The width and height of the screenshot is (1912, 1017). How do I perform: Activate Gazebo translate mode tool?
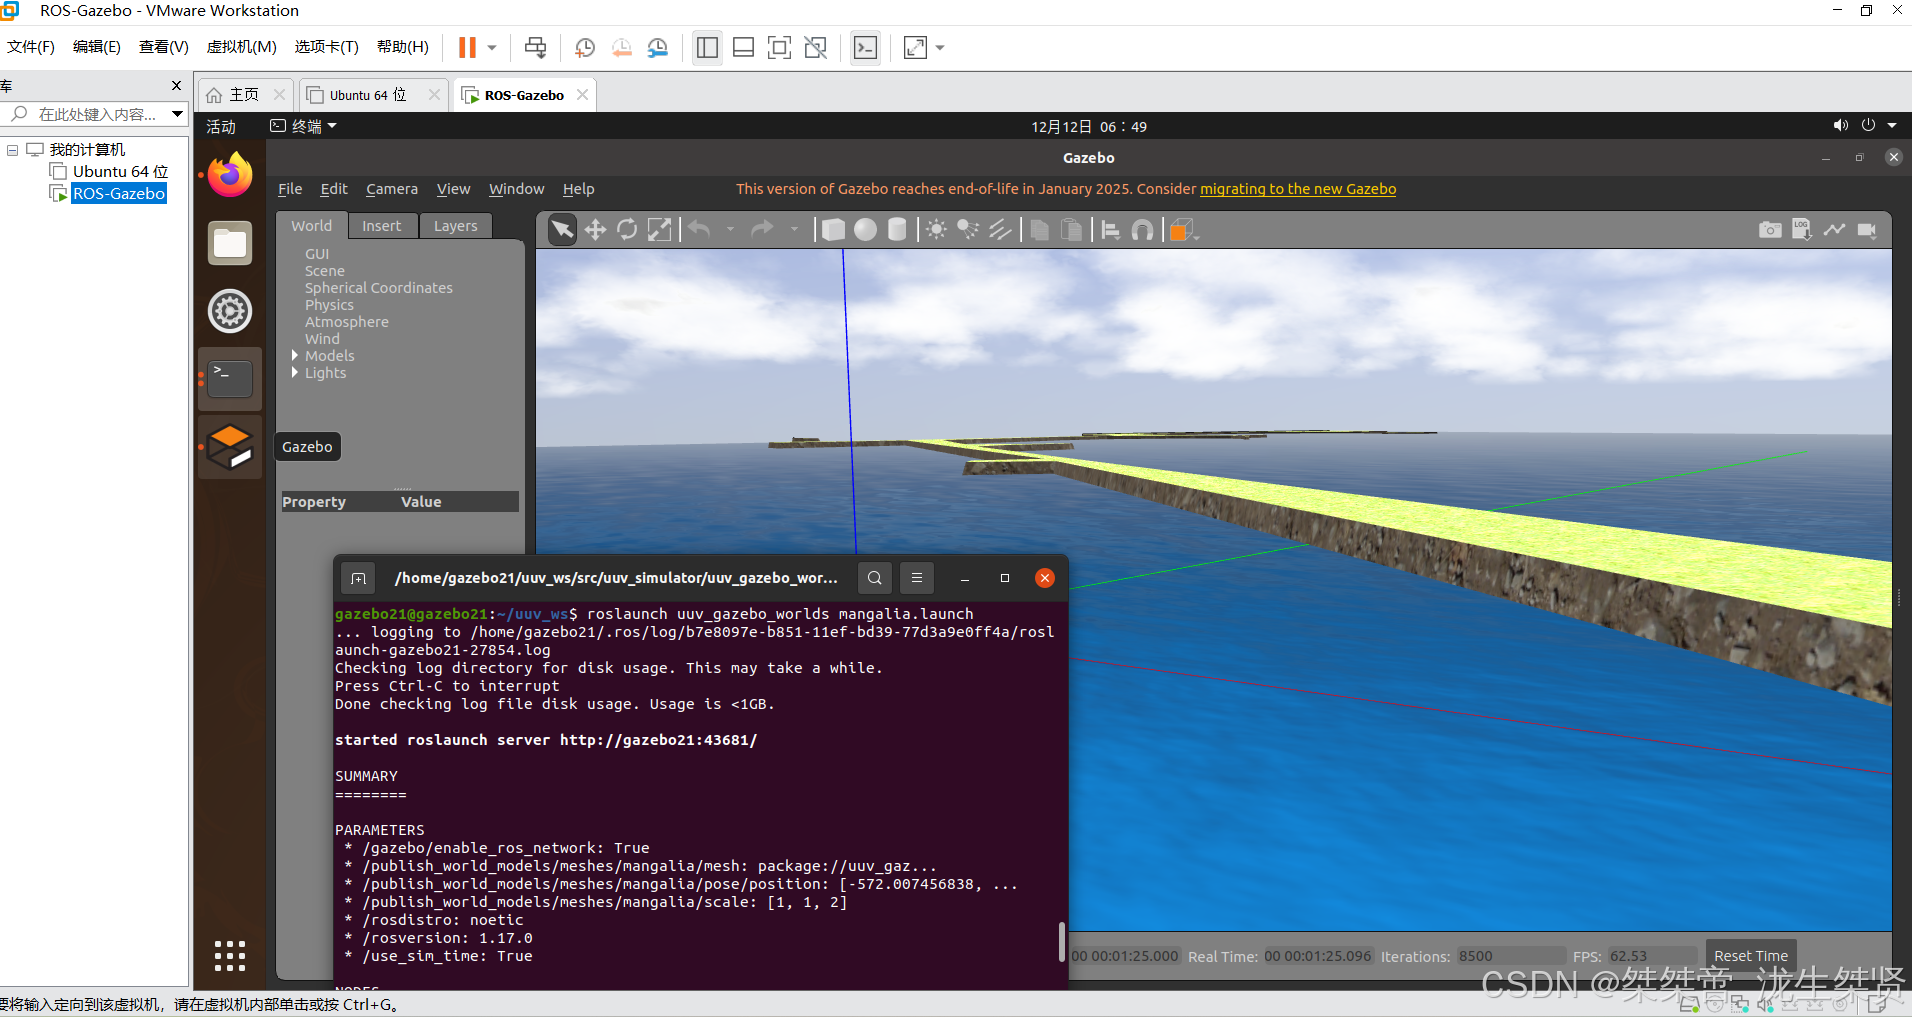[595, 230]
